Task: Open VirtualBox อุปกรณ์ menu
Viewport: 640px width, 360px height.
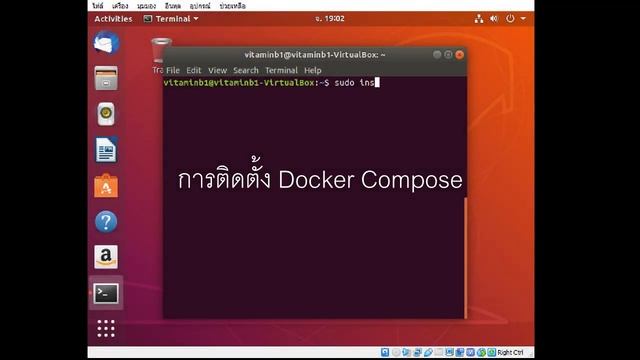Action: point(200,6)
